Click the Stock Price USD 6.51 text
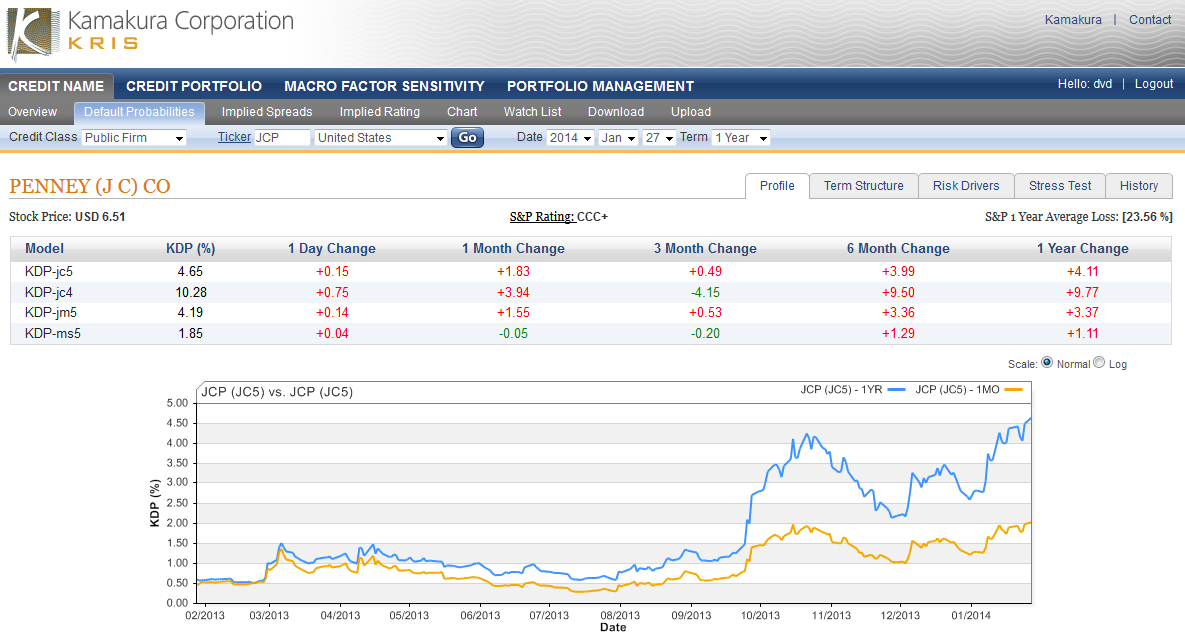The image size is (1185, 638). point(67,217)
